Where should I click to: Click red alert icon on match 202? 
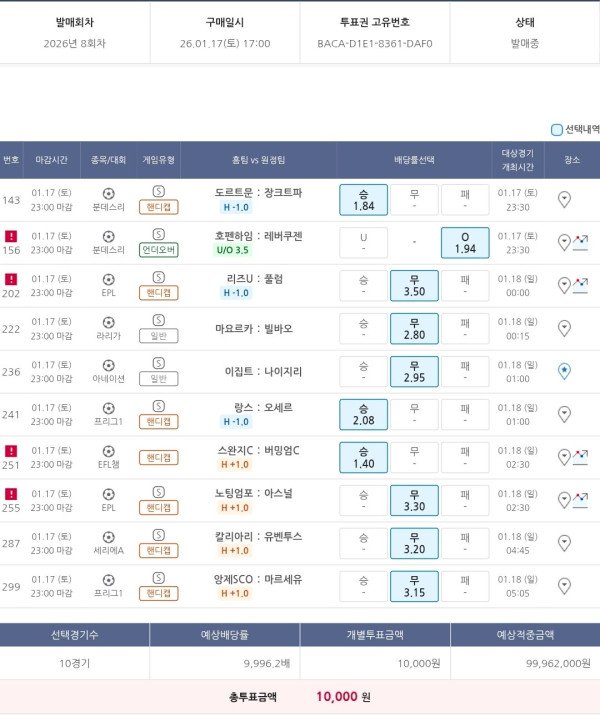[x=11, y=279]
